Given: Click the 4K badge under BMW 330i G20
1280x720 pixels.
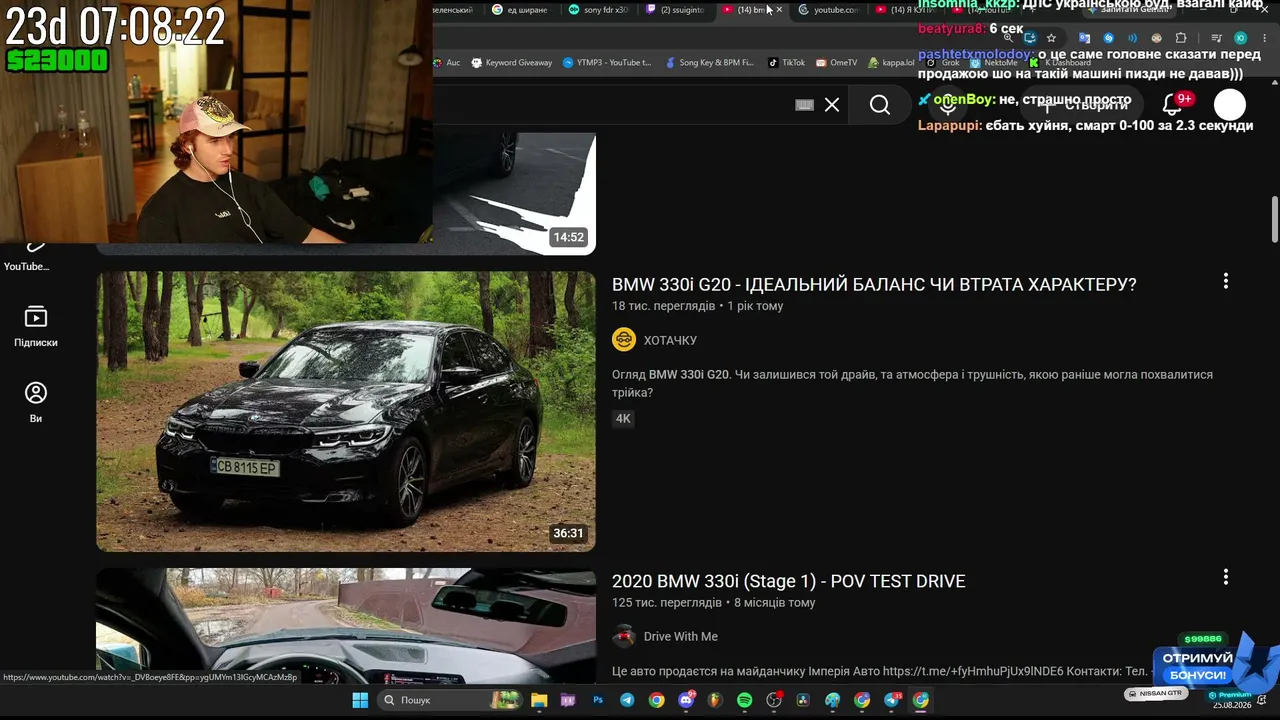Looking at the screenshot, I should [x=623, y=418].
